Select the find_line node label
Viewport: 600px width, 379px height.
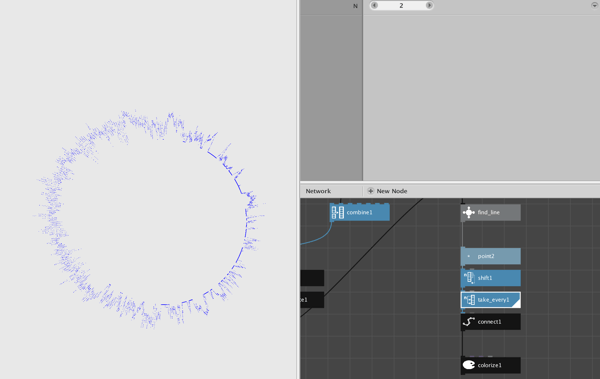coord(489,212)
